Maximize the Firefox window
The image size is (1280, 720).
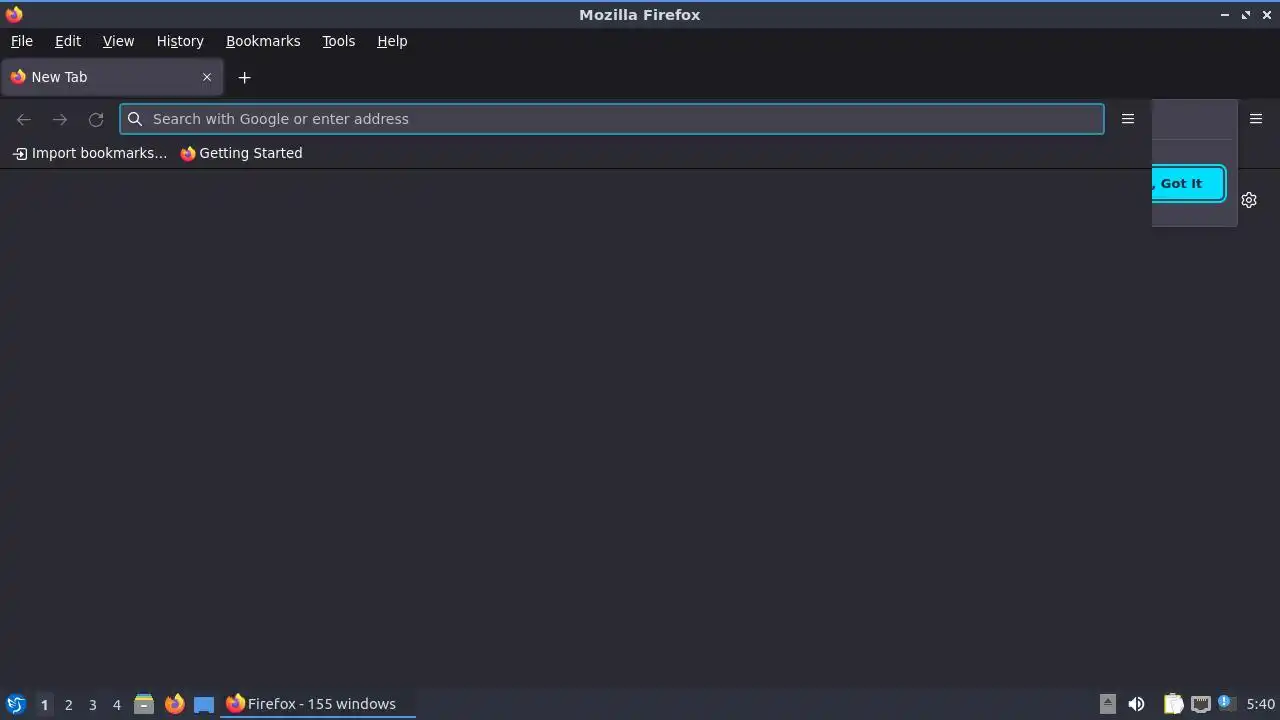pos(1246,15)
